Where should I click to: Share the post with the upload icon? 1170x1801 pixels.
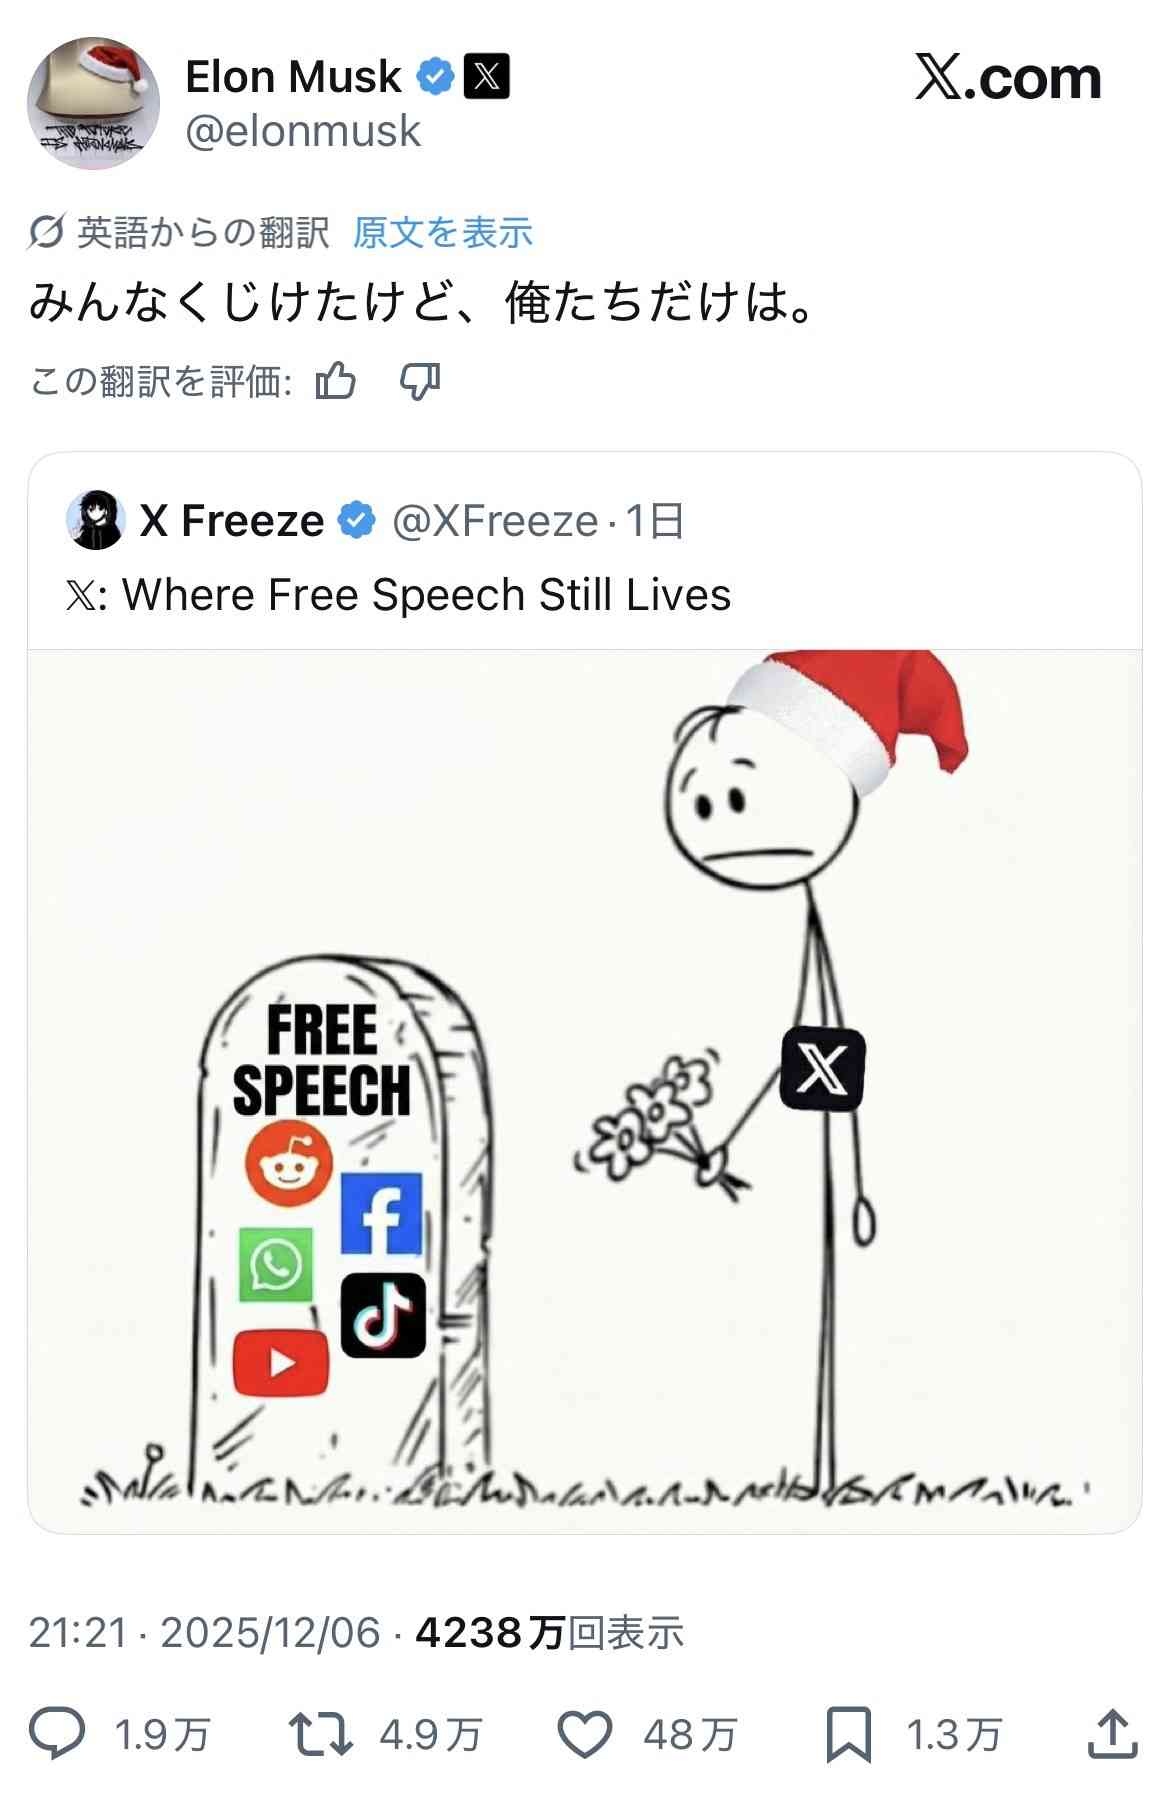click(x=1113, y=1734)
